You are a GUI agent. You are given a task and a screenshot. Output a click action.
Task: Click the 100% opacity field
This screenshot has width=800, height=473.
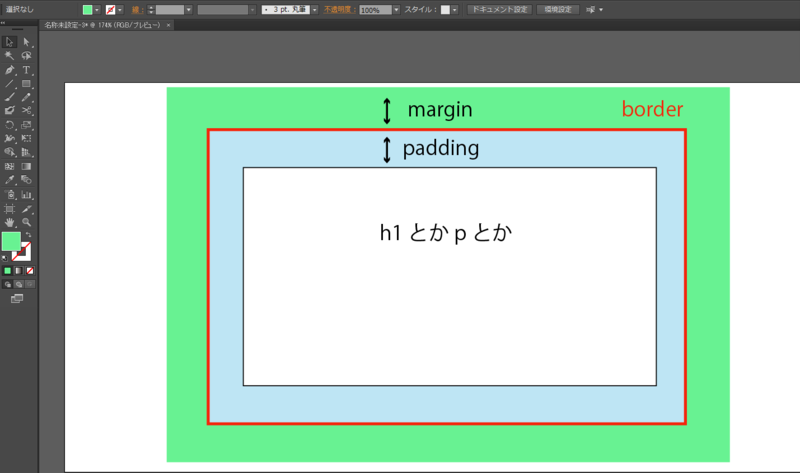[376, 10]
